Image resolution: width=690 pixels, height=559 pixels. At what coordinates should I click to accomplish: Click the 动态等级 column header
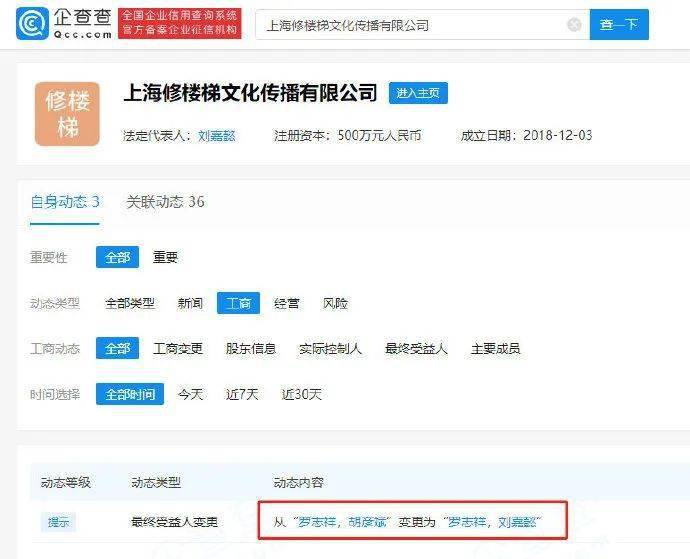[66, 483]
